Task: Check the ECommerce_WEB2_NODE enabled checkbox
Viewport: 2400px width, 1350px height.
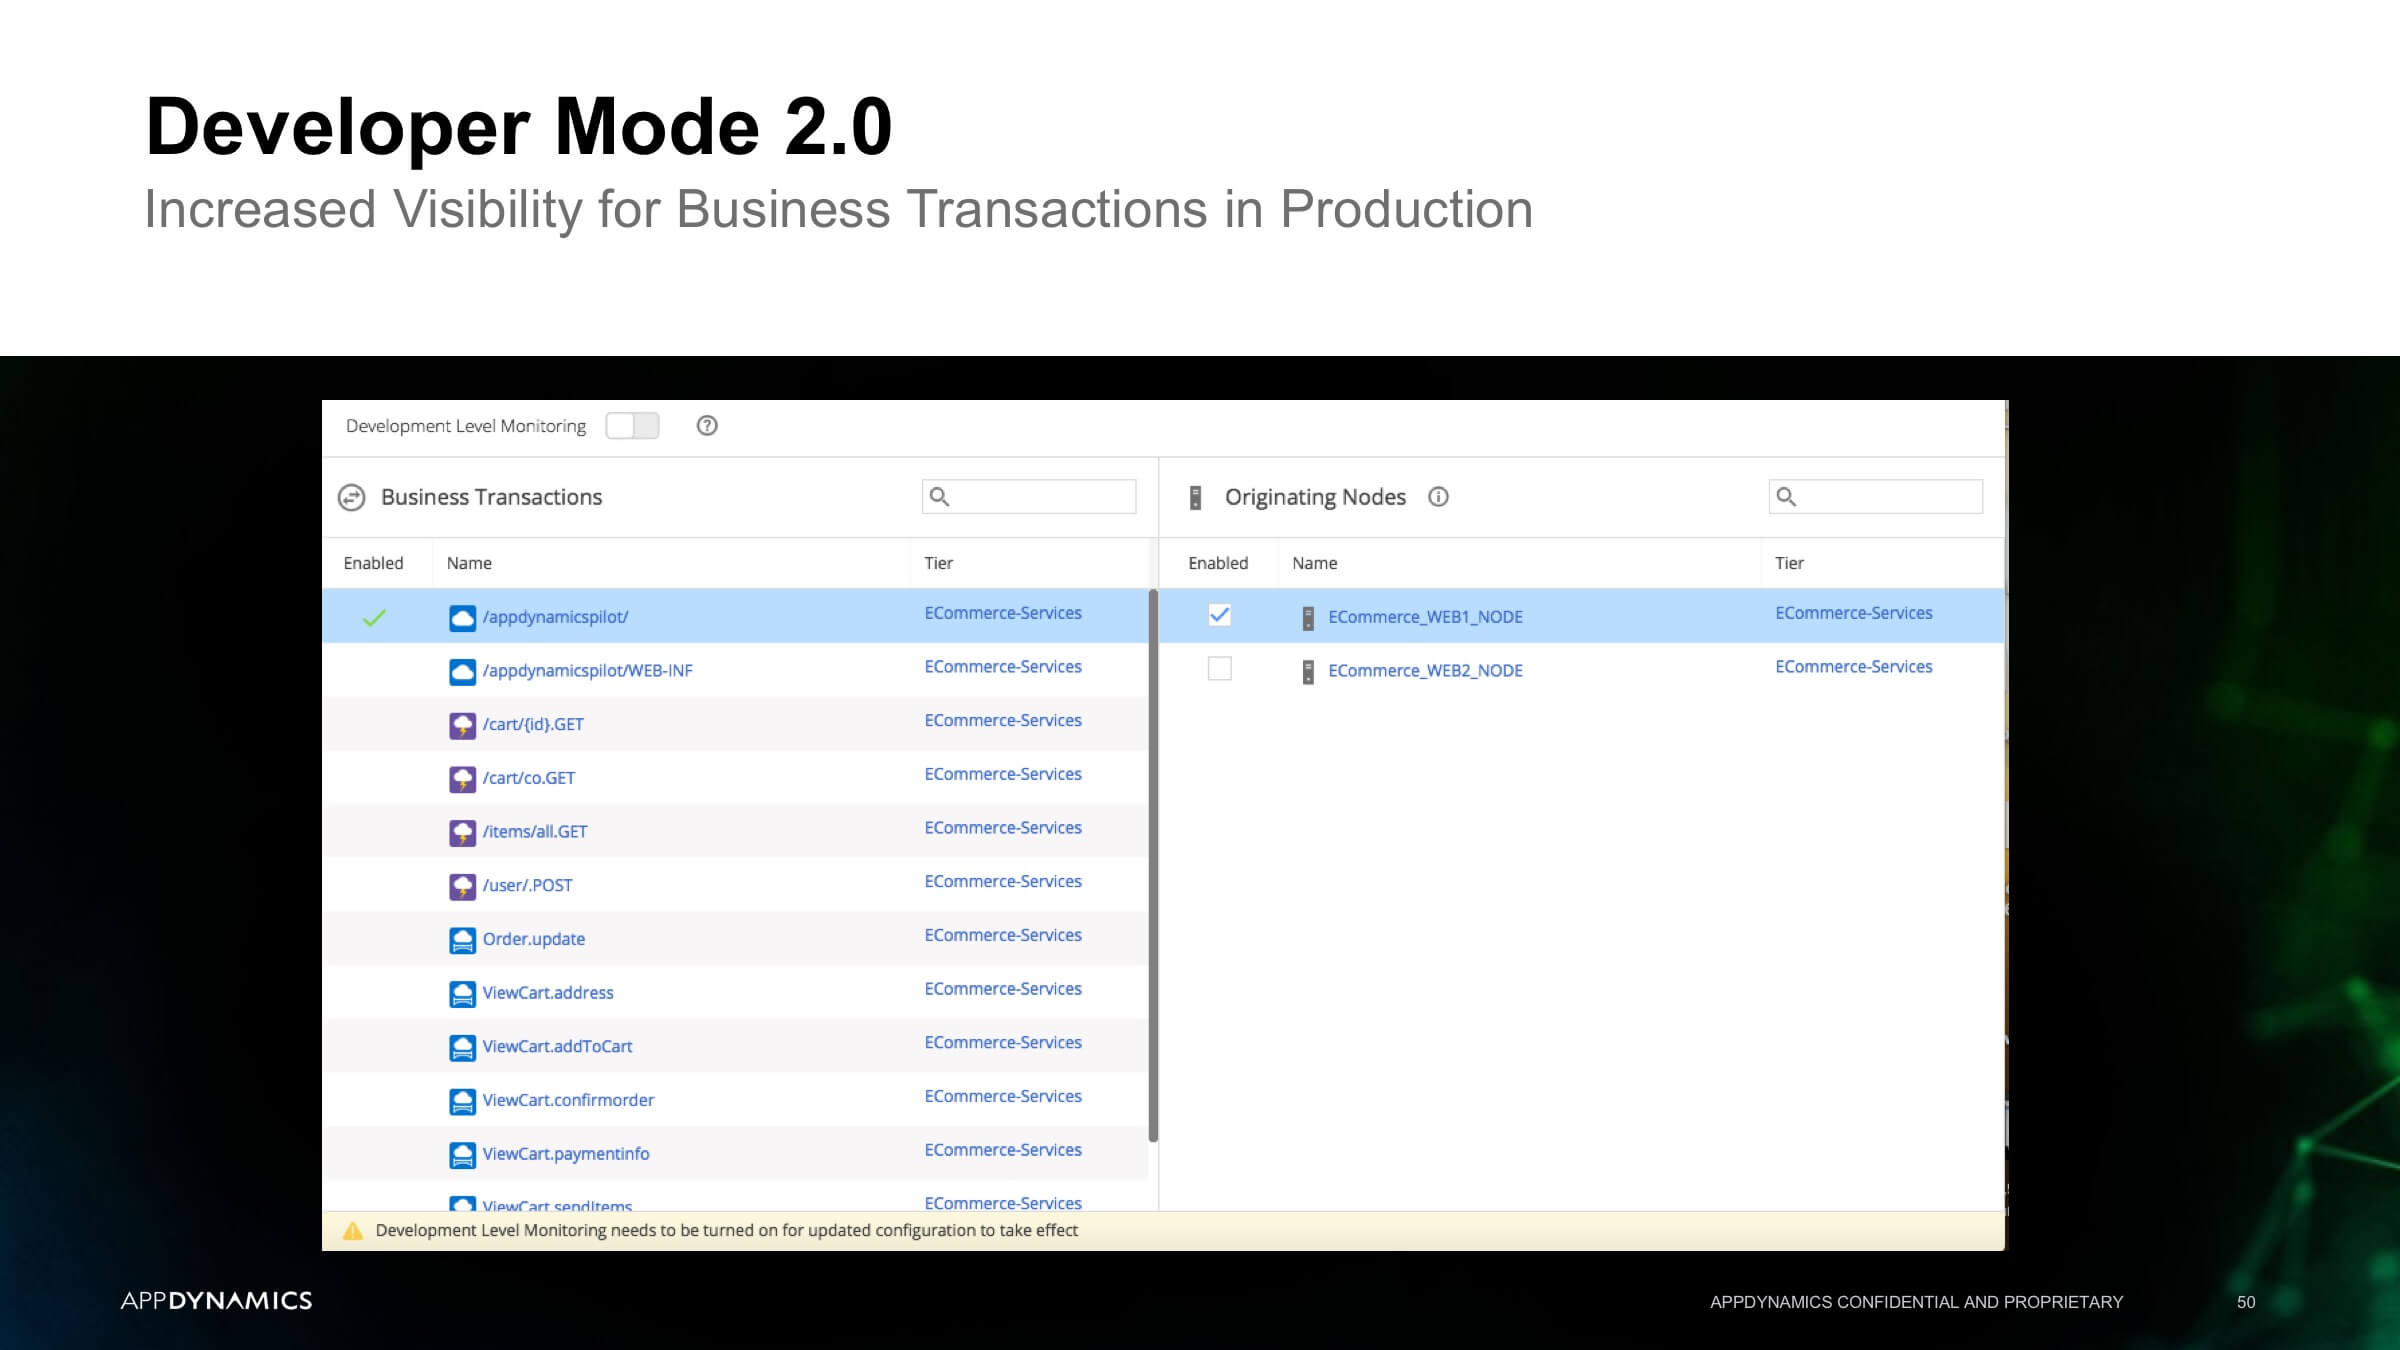Action: point(1219,669)
